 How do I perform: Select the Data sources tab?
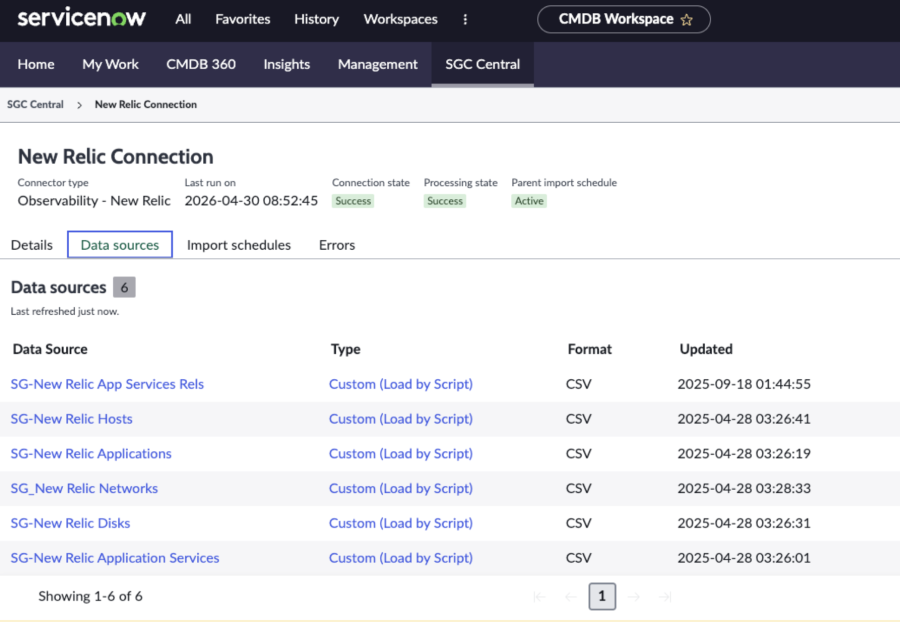119,245
